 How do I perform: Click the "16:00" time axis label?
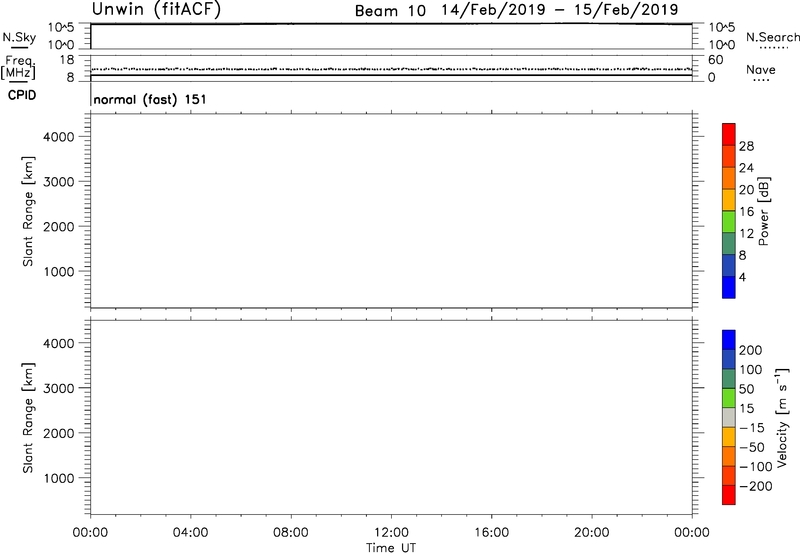tap(491, 533)
